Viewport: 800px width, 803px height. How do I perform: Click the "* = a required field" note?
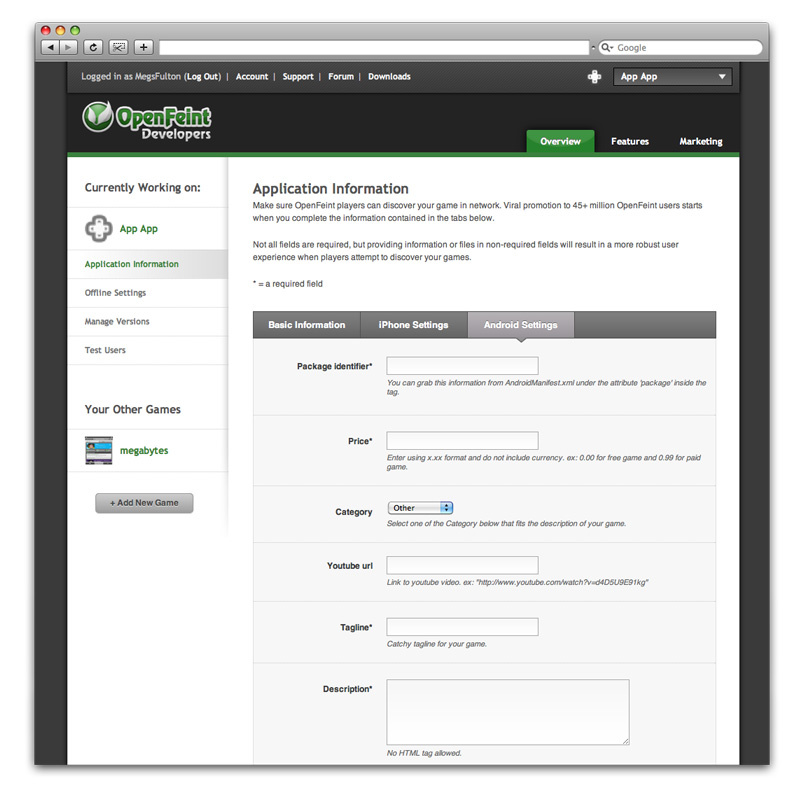(287, 284)
